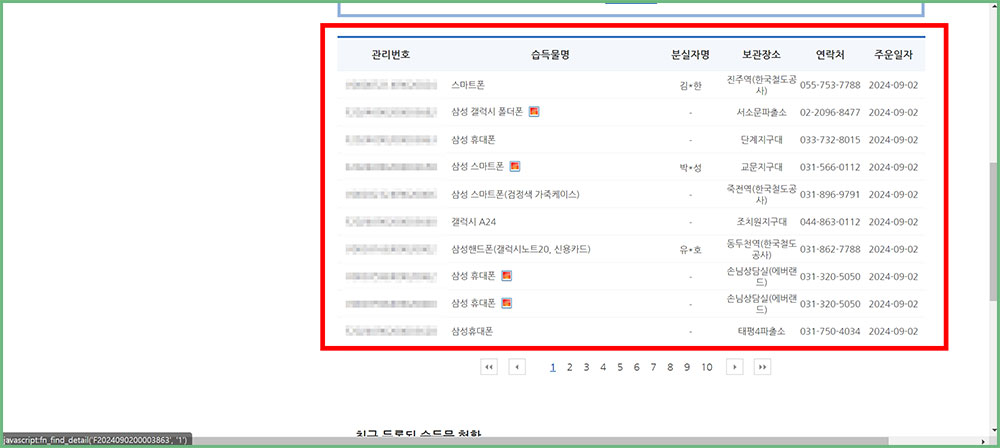Go to page 2 of results

pyautogui.click(x=570, y=367)
